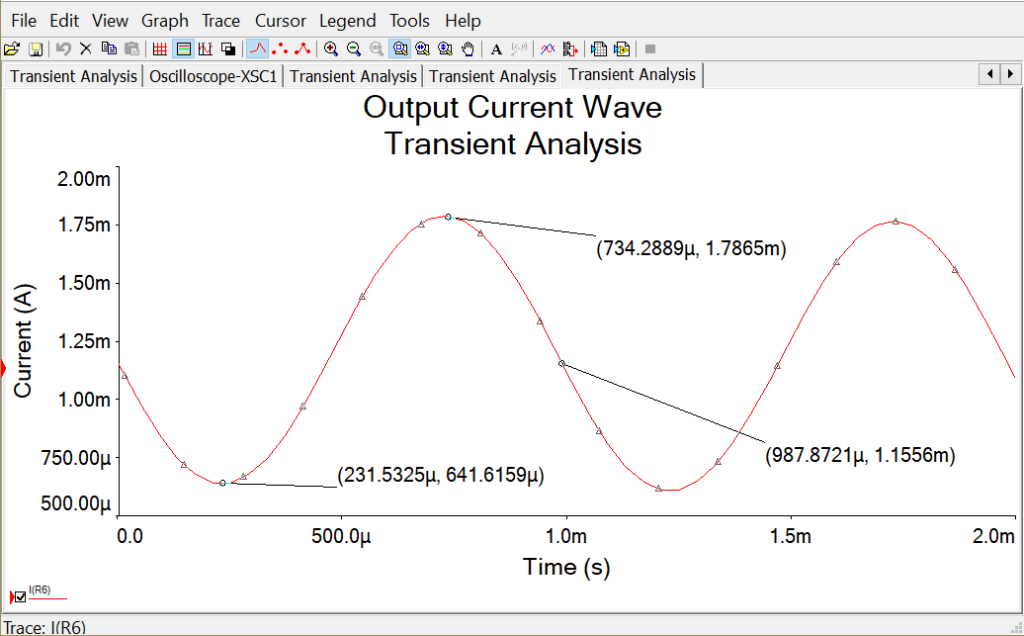Select the cursor marker at the peak
The width and height of the screenshot is (1024, 636).
click(x=449, y=215)
